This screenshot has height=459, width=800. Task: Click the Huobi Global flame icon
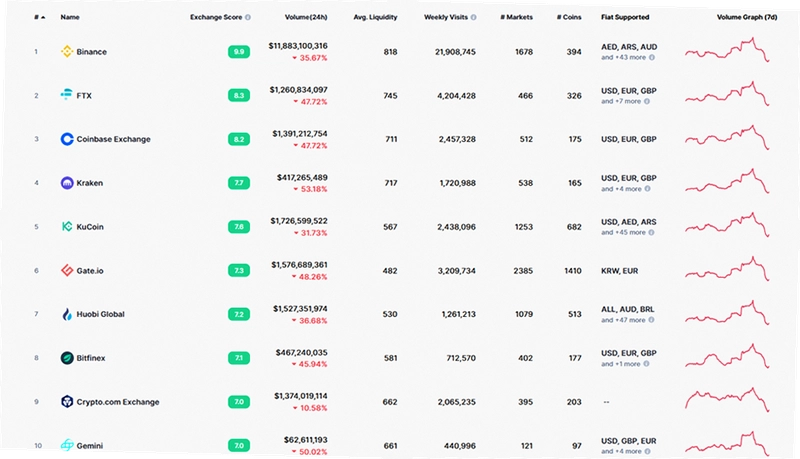click(x=67, y=314)
